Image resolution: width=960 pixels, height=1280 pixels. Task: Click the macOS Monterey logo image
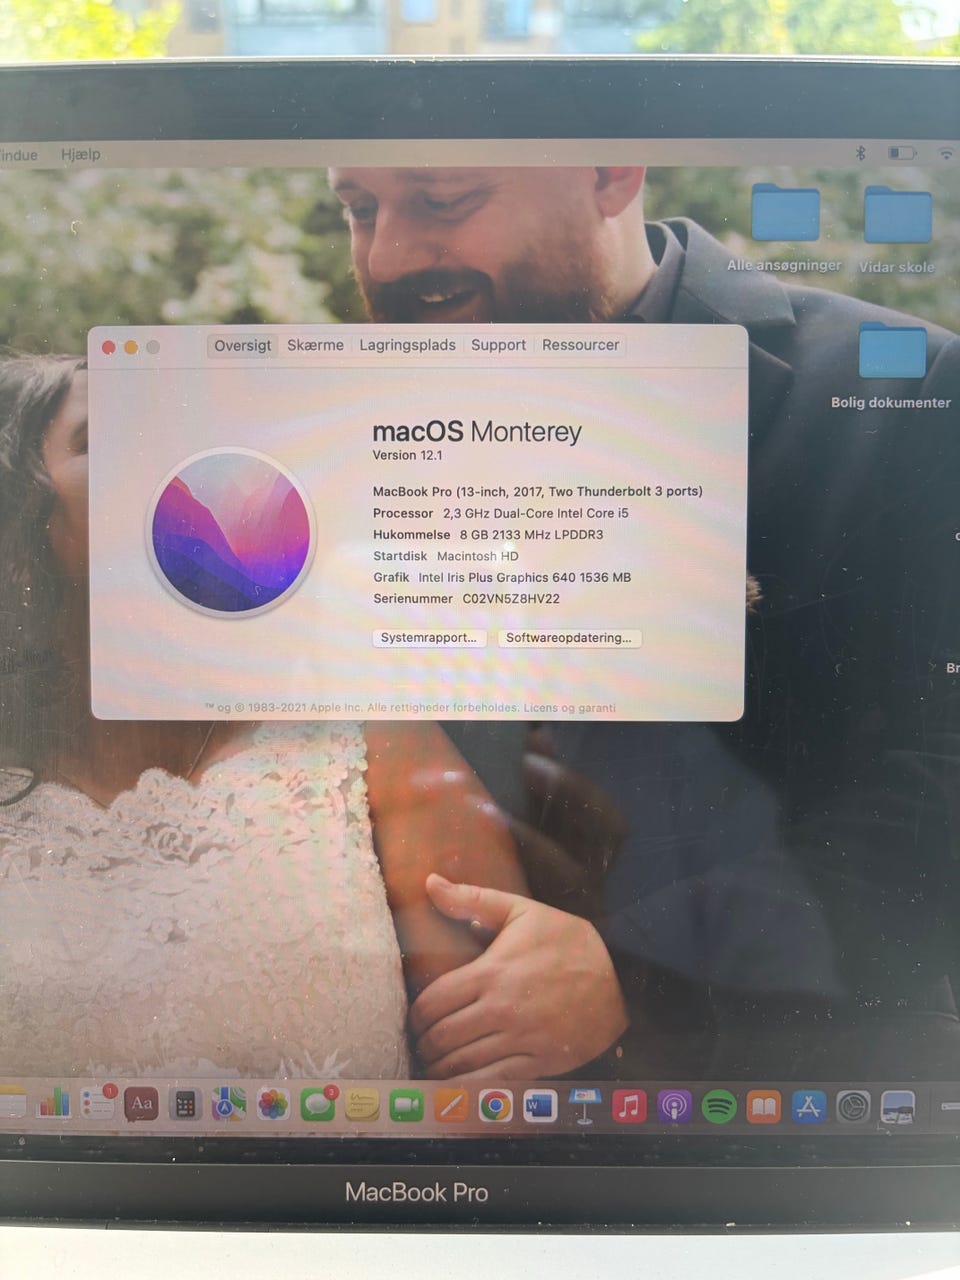click(231, 530)
